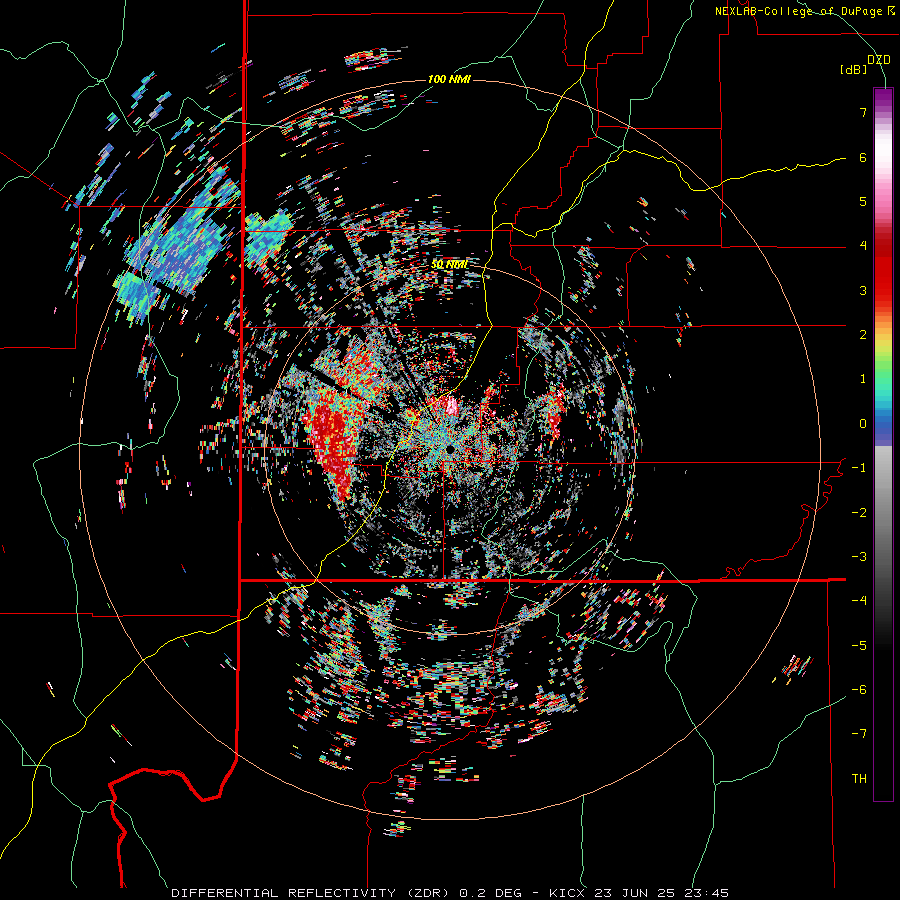Screen dimensions: 900x900
Task: Click the 5 value on the color scale
Action: (x=863, y=201)
